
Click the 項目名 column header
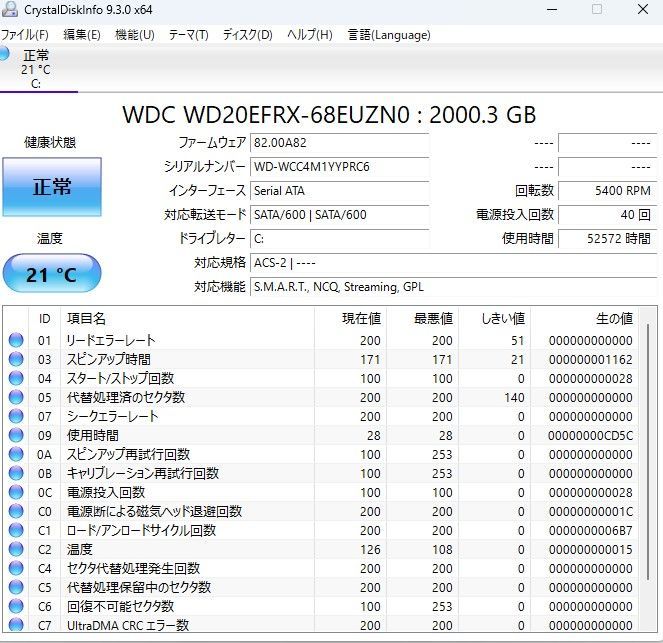coord(188,318)
